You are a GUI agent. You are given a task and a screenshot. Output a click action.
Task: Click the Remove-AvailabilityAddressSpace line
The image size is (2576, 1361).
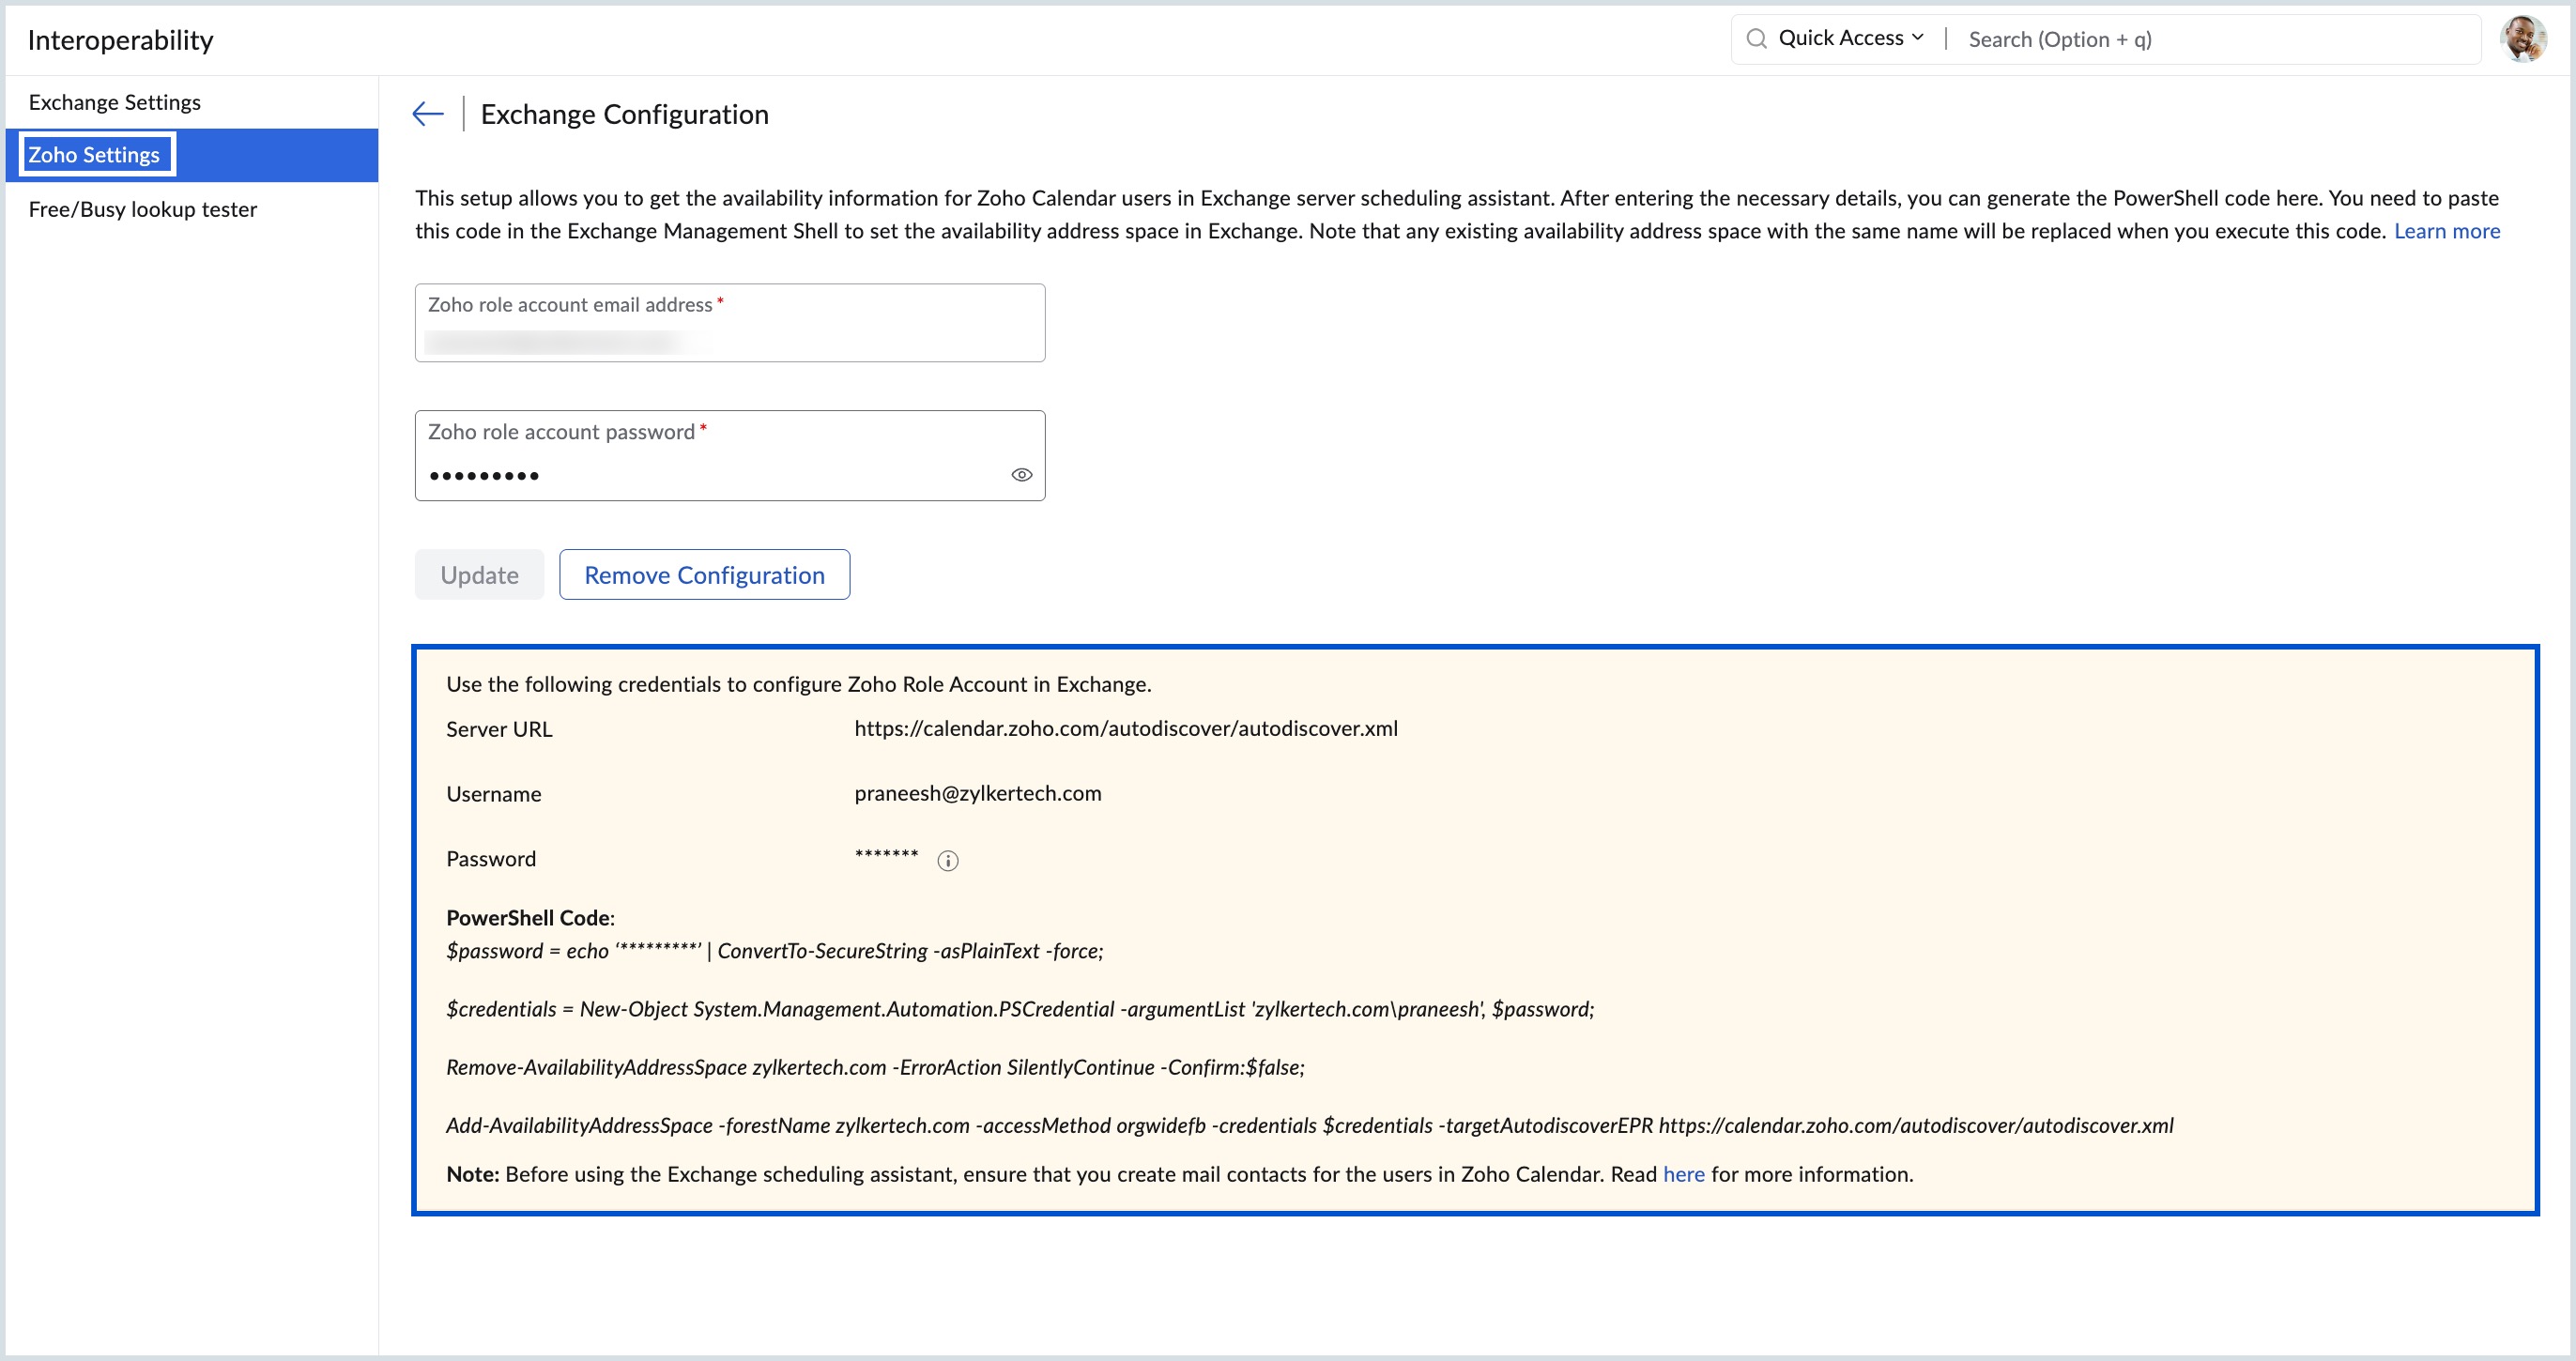coord(875,1067)
